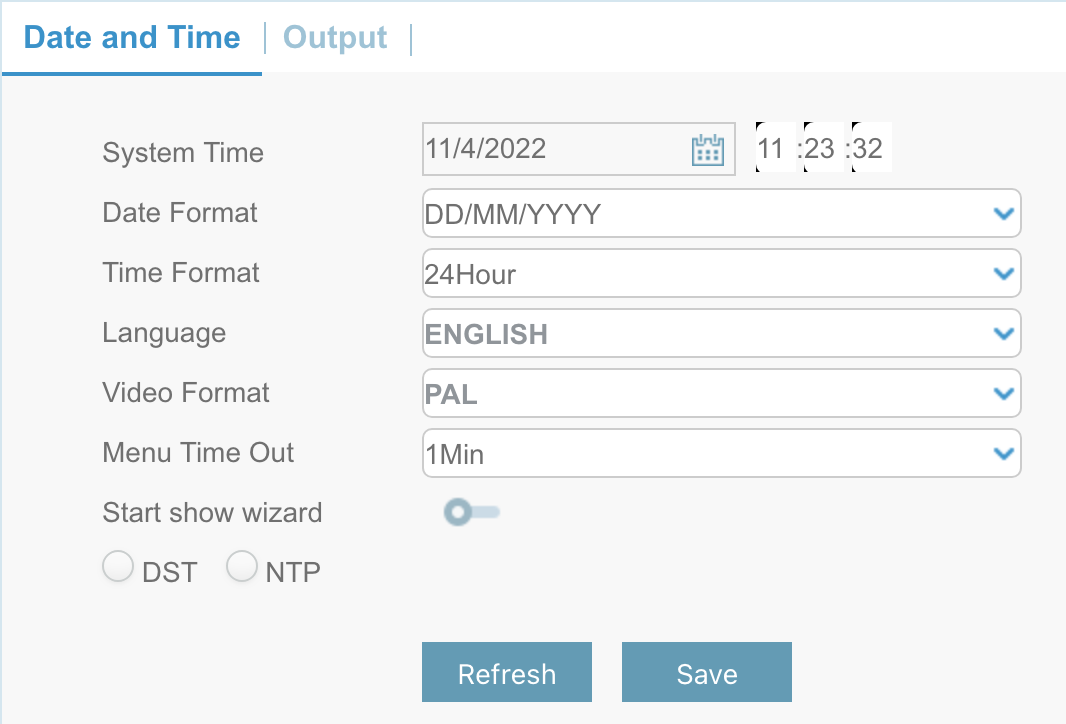The height and width of the screenshot is (724, 1066).
Task: Open the calendar date picker icon
Action: (707, 150)
